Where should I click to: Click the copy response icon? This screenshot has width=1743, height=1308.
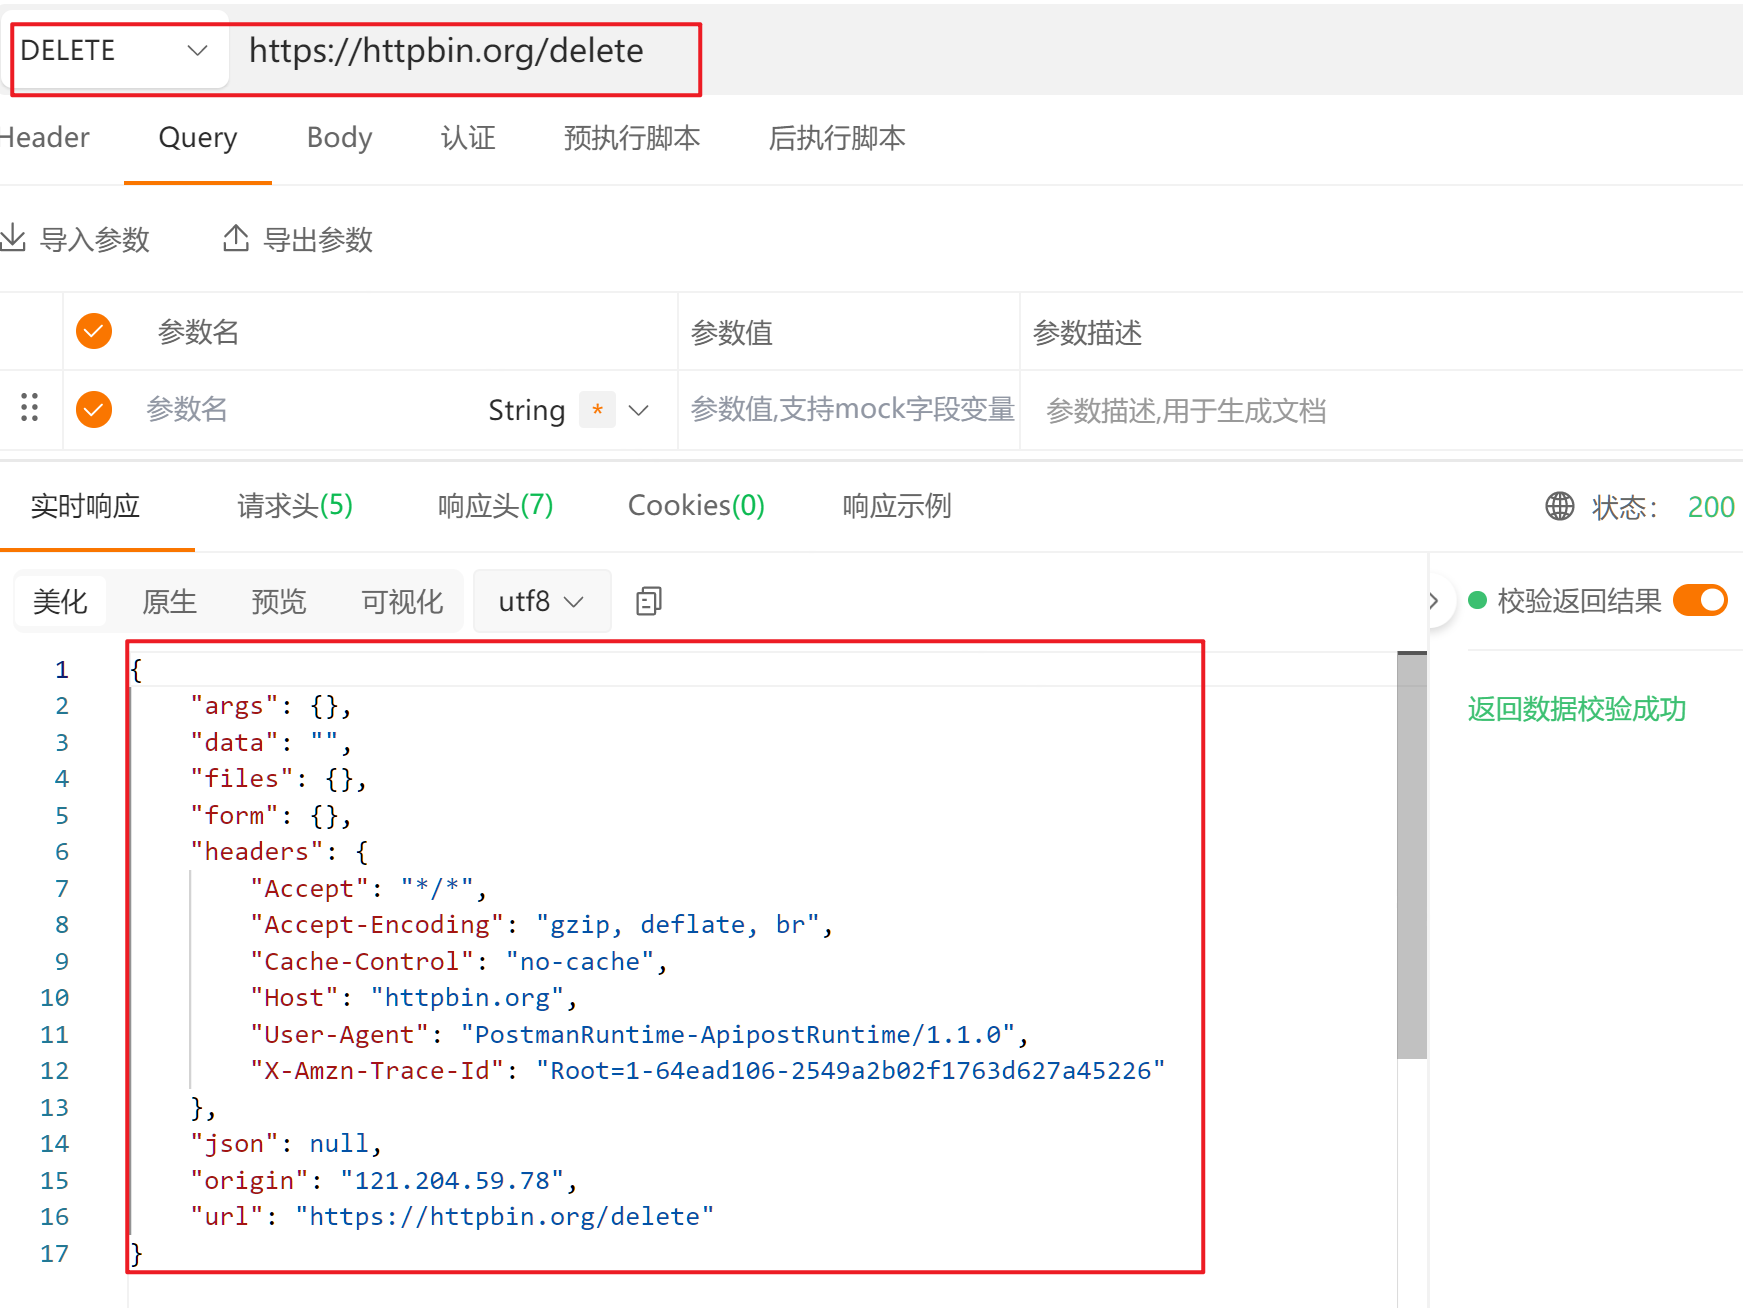click(649, 601)
